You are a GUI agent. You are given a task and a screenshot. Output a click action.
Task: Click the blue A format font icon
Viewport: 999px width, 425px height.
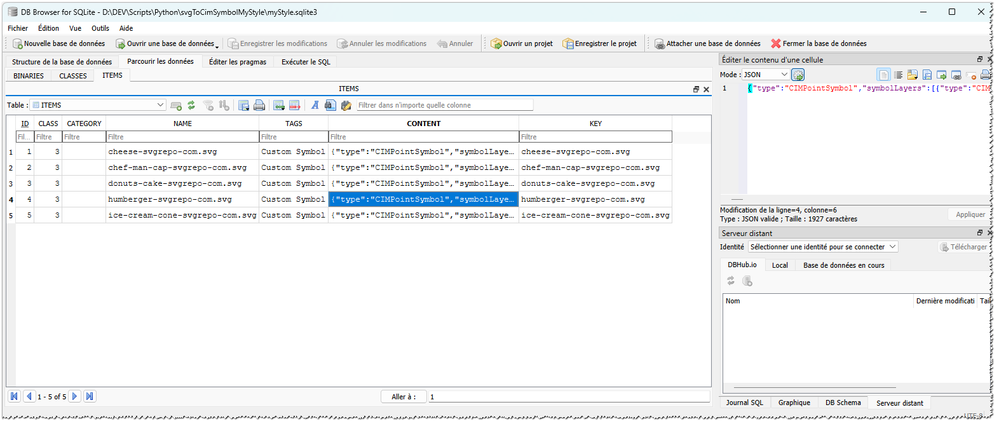314,105
